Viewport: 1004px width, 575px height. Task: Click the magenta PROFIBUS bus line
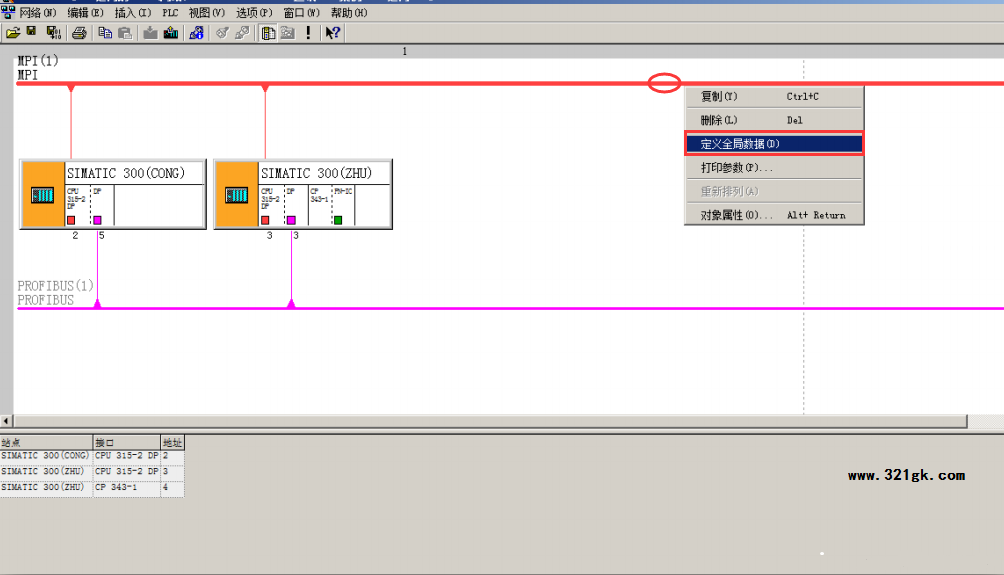tap(512, 309)
